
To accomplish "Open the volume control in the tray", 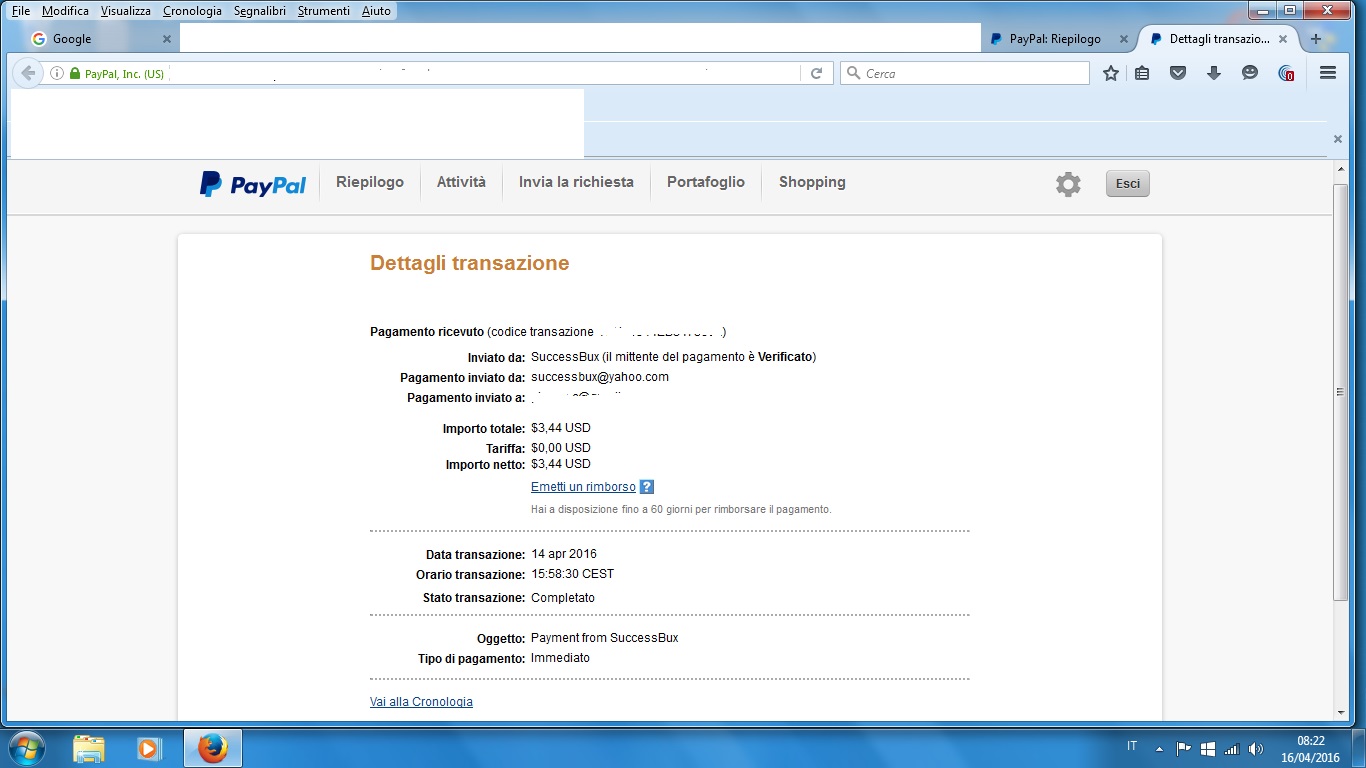I will point(1256,748).
